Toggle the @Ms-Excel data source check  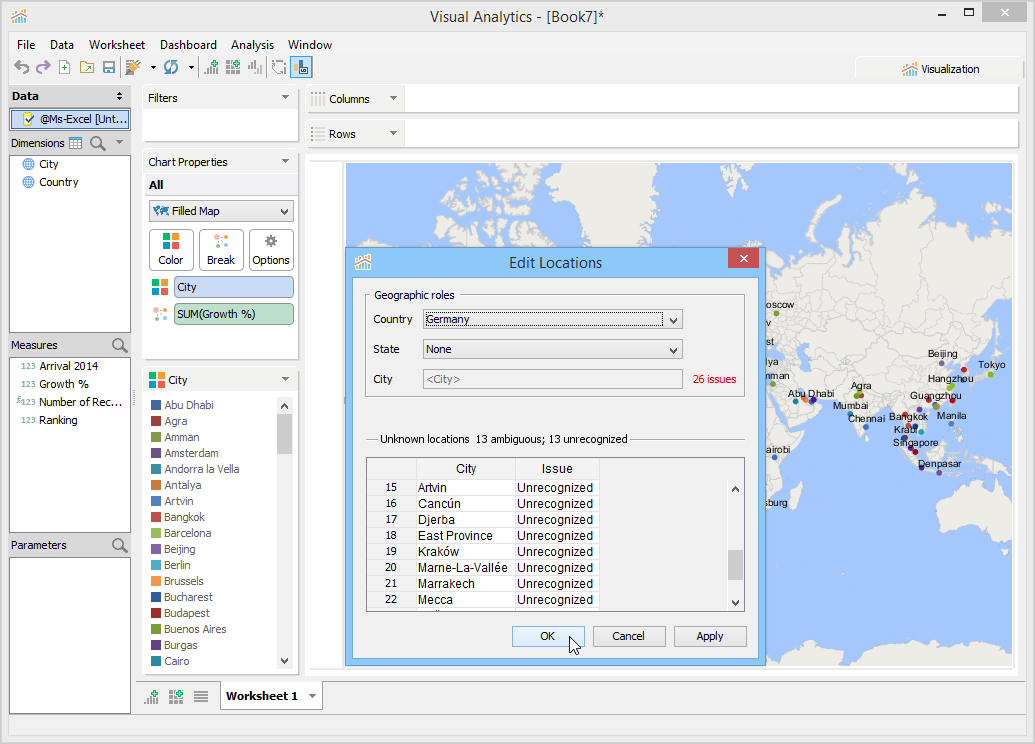(x=29, y=119)
